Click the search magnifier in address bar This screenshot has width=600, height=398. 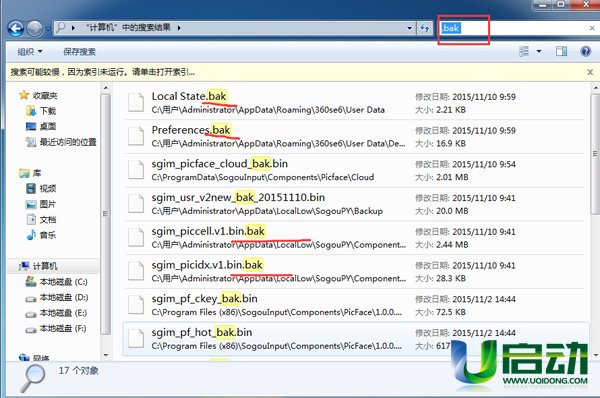click(61, 27)
